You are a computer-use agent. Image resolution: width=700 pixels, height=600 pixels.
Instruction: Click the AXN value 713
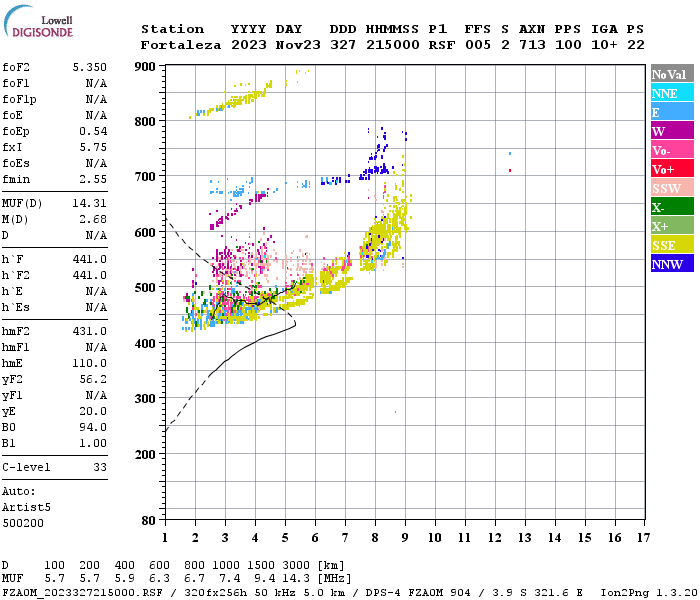532,45
